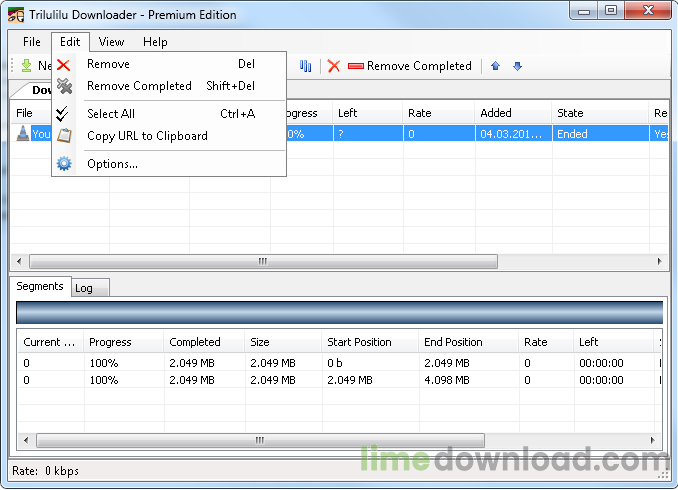Image resolution: width=678 pixels, height=490 pixels.
Task: Click the segments horizontal scrollbar thumb
Action: pyautogui.click(x=260, y=440)
